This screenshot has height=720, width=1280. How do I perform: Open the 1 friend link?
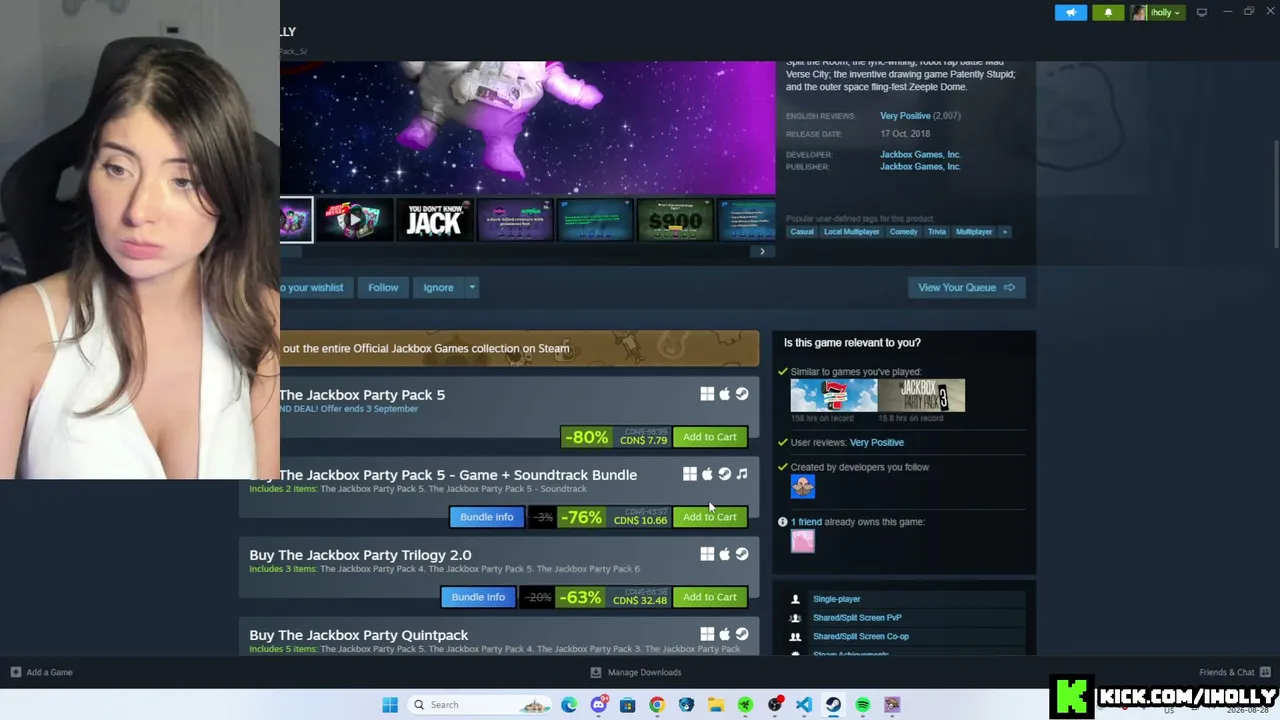(x=806, y=522)
